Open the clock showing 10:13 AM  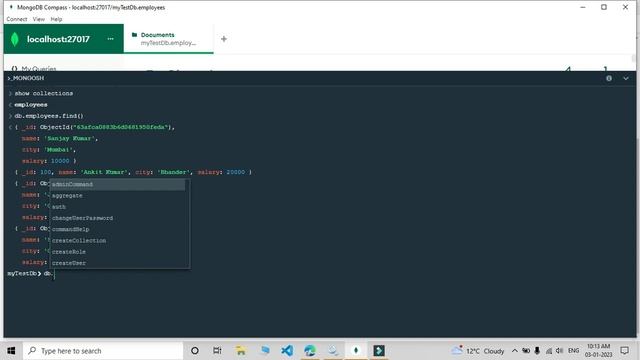[598, 351]
